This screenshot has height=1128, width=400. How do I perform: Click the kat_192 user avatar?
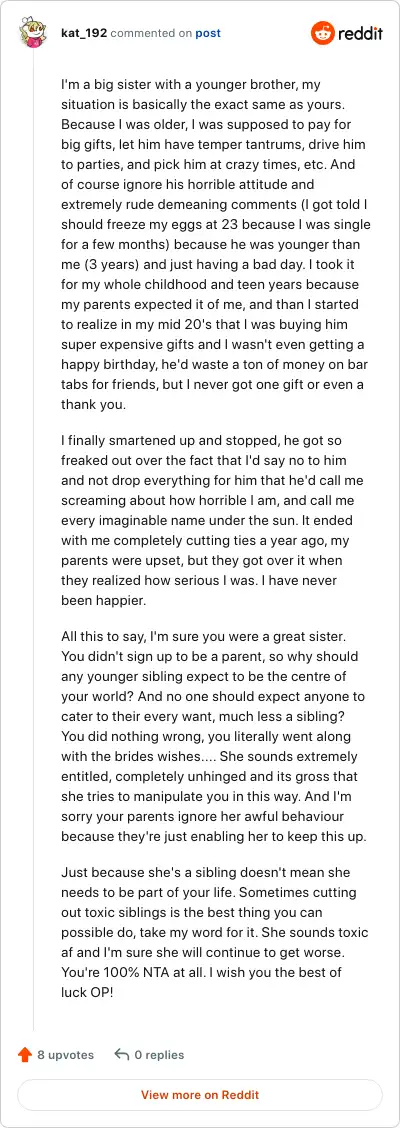(x=34, y=32)
